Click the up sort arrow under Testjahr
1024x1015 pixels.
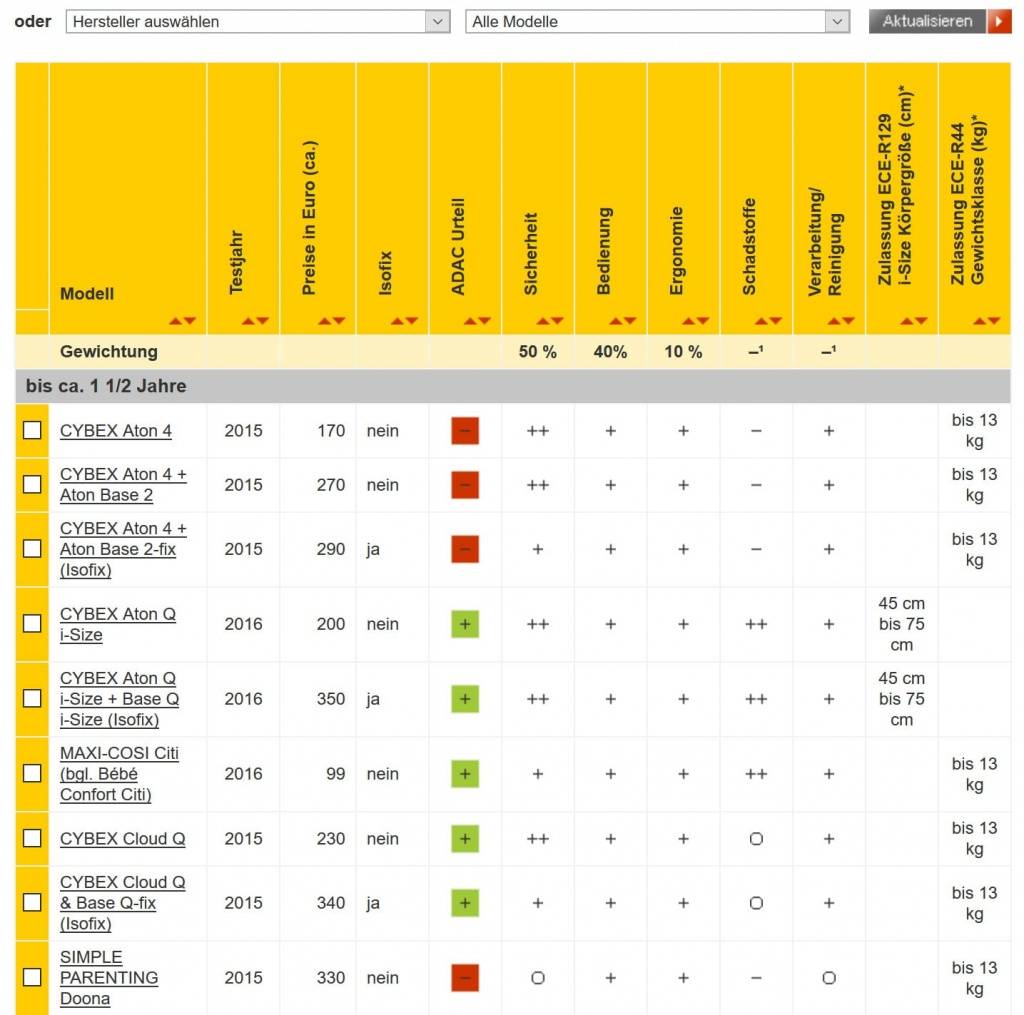point(248,321)
